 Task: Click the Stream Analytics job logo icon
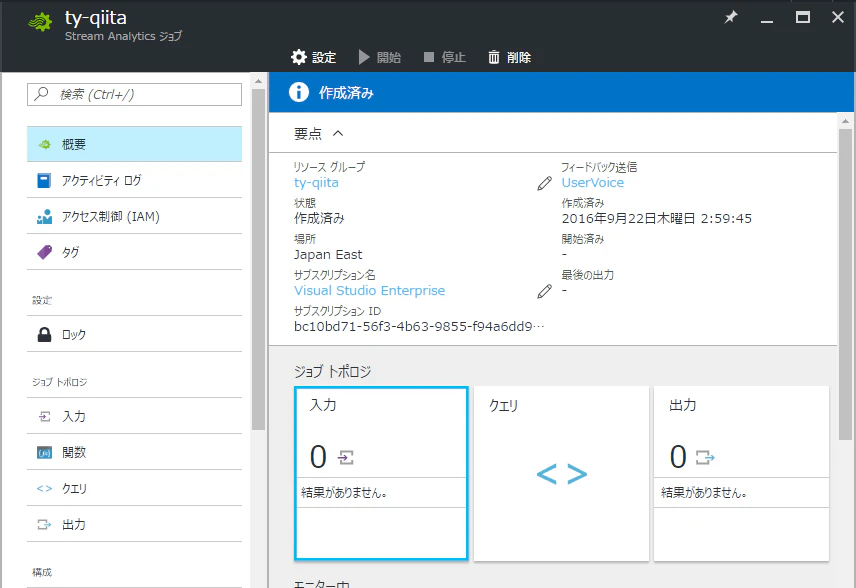pos(40,22)
